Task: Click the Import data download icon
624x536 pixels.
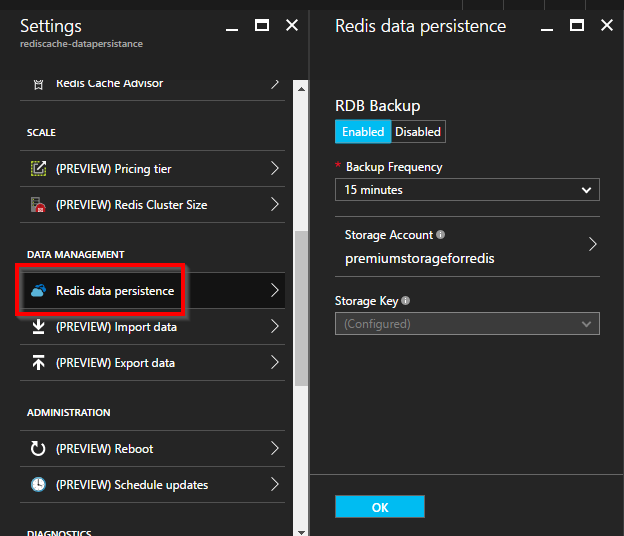Action: [x=39, y=327]
